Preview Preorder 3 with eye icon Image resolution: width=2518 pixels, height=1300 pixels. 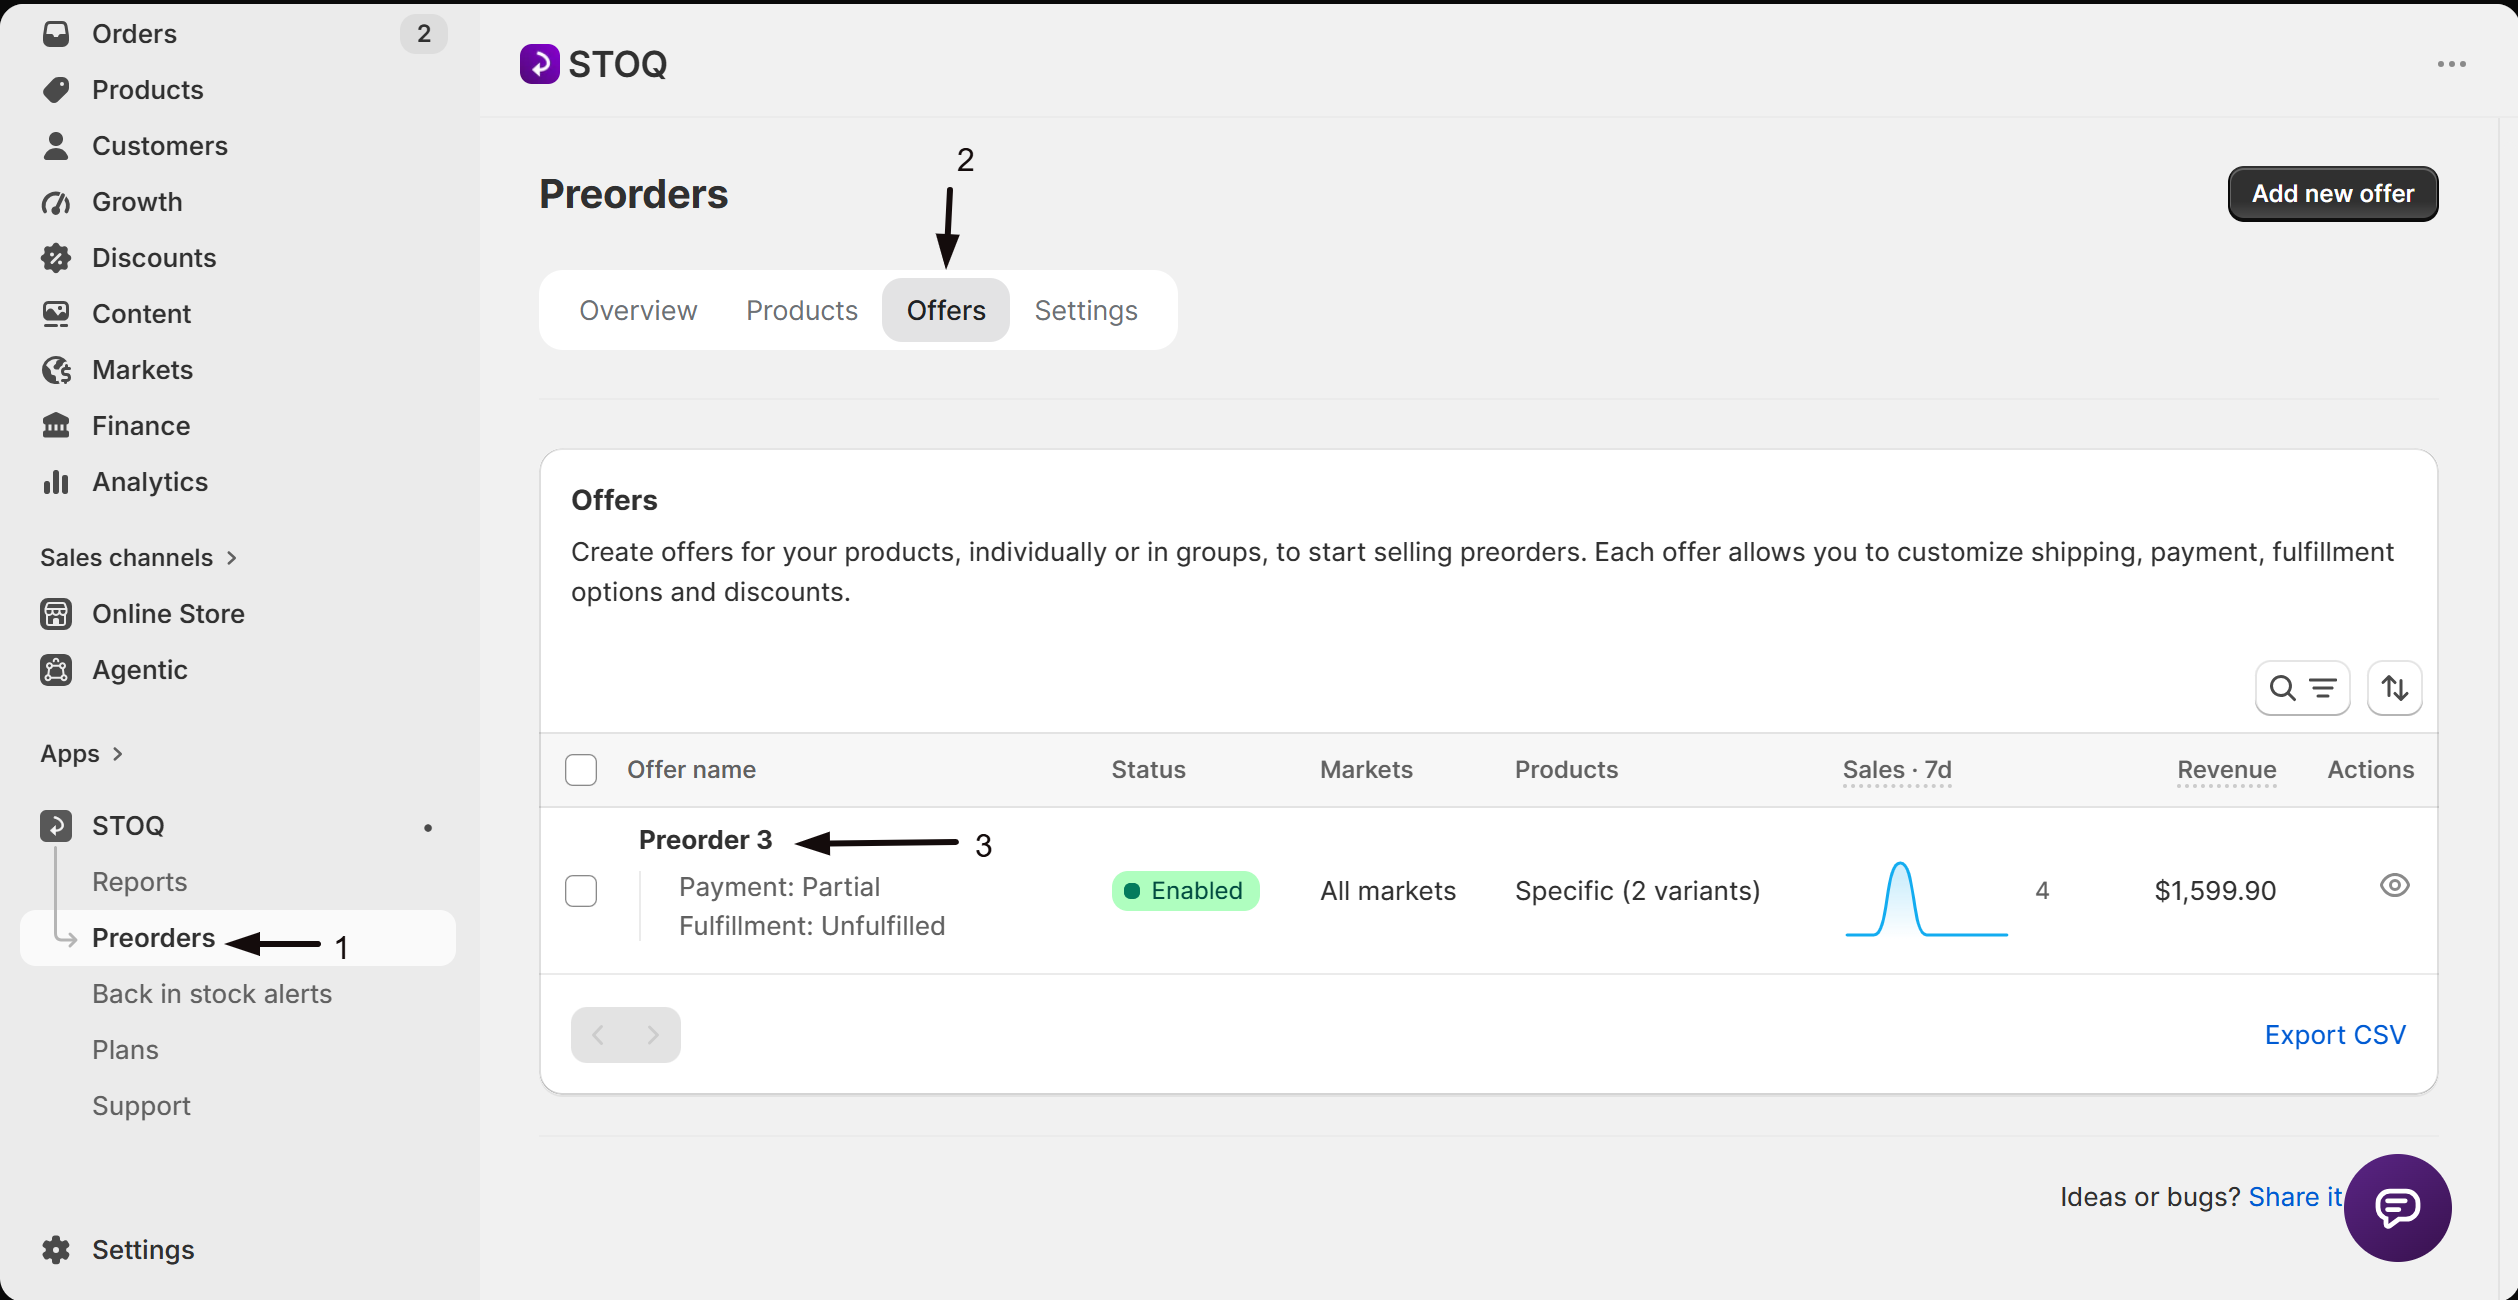pos(2394,885)
